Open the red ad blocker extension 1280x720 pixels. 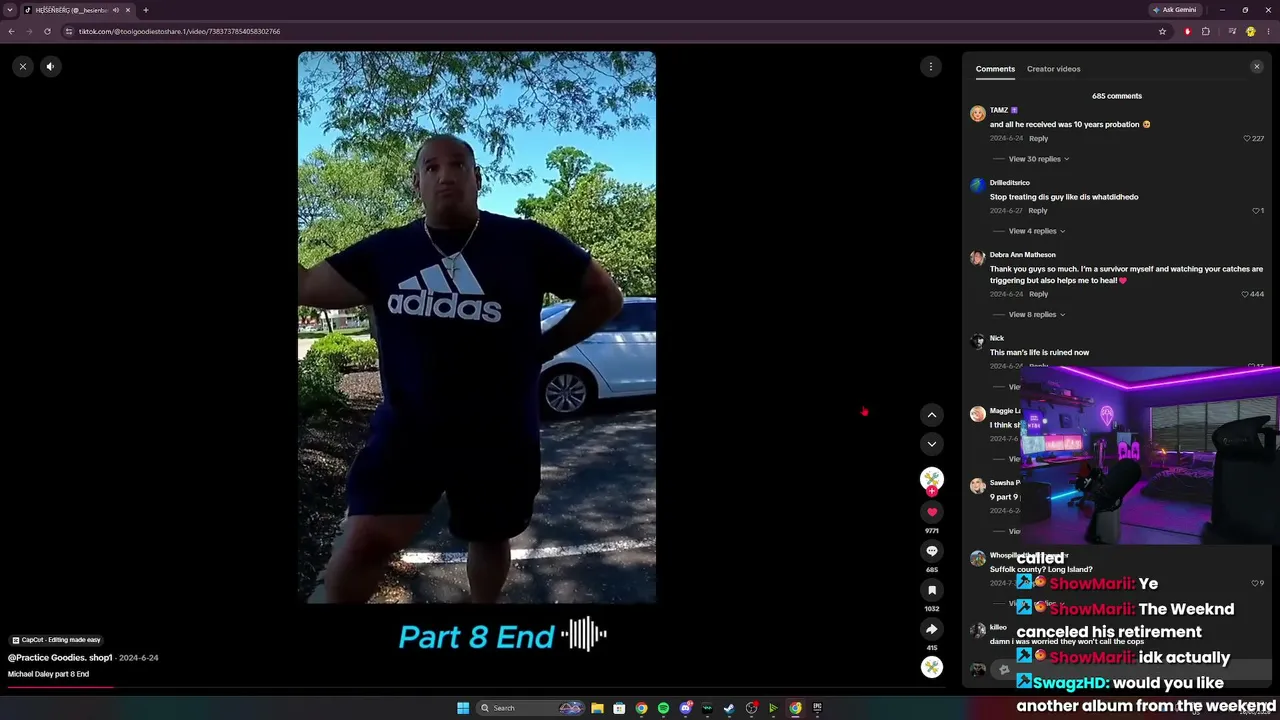click(x=1188, y=31)
